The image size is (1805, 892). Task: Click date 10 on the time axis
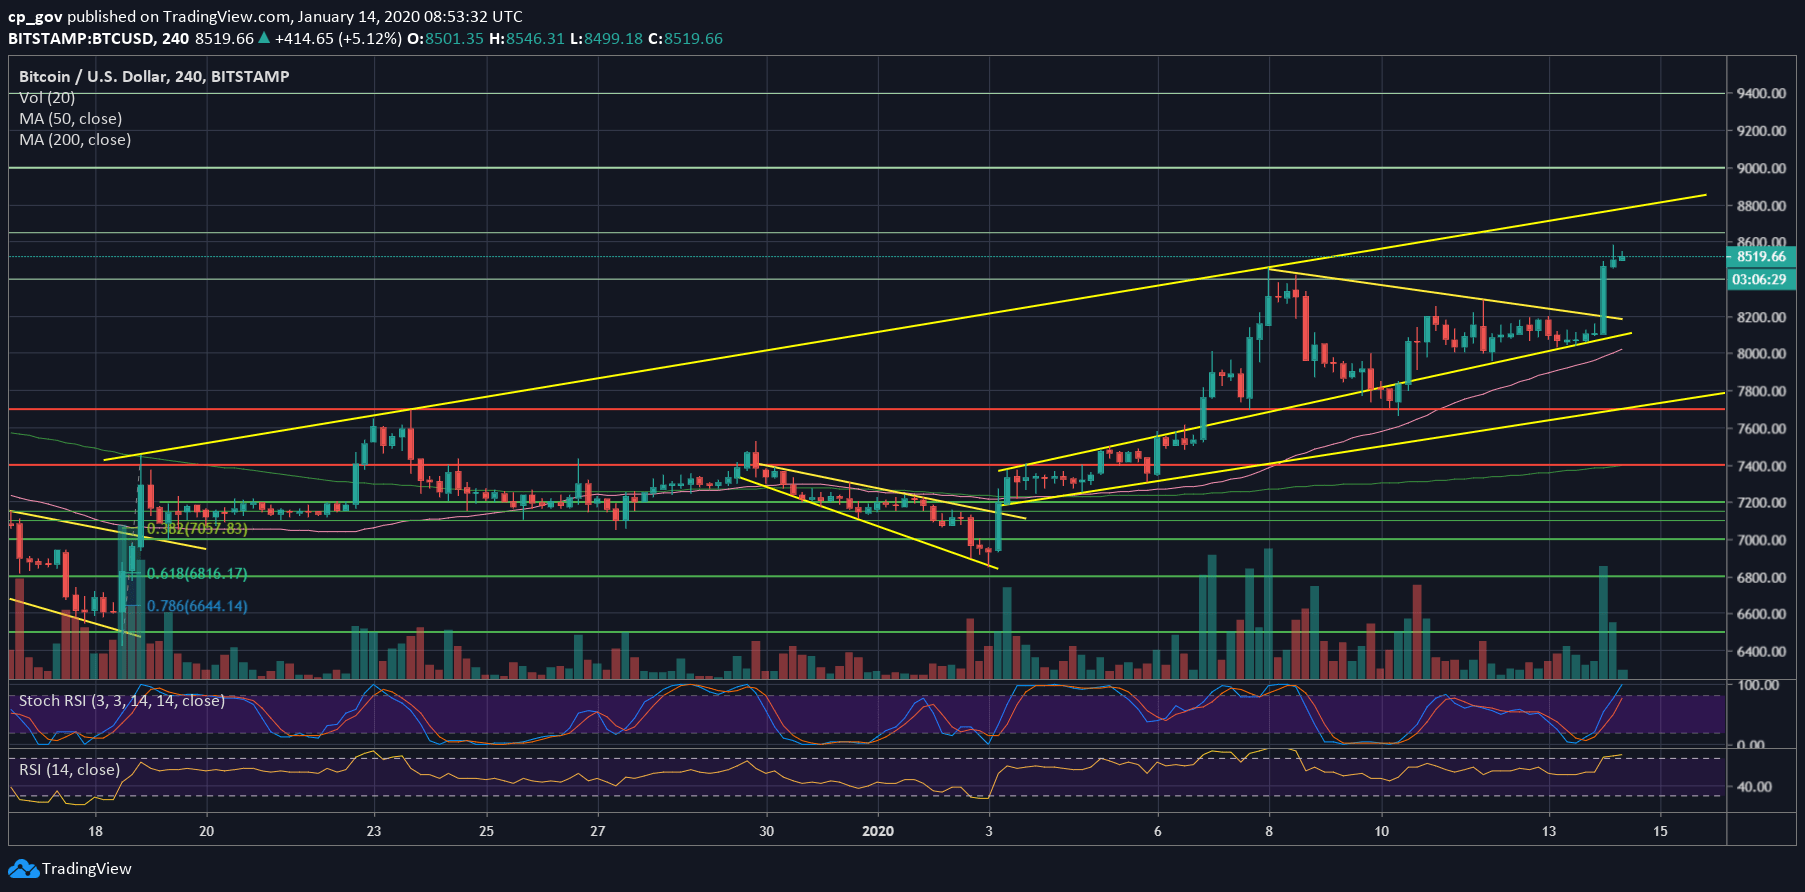point(1381,831)
